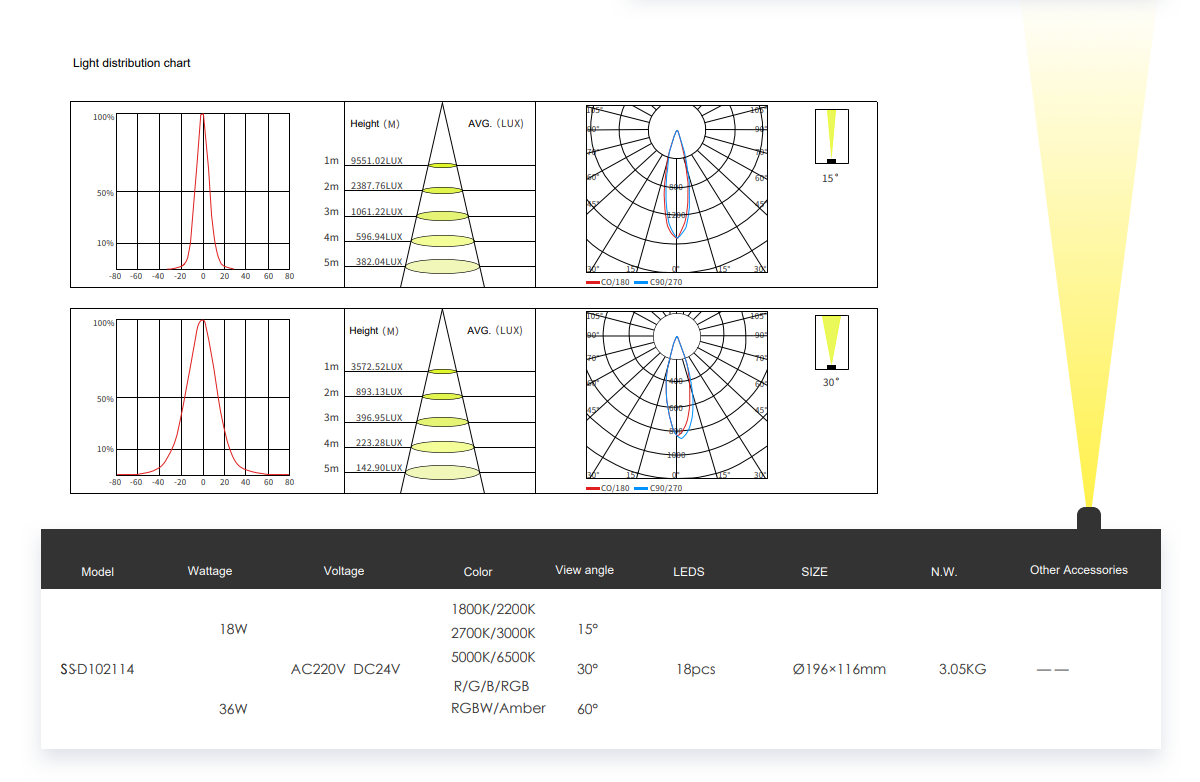Click the black spotlight fixture icon
Viewport: 1200px width, 782px height.
click(x=1088, y=518)
